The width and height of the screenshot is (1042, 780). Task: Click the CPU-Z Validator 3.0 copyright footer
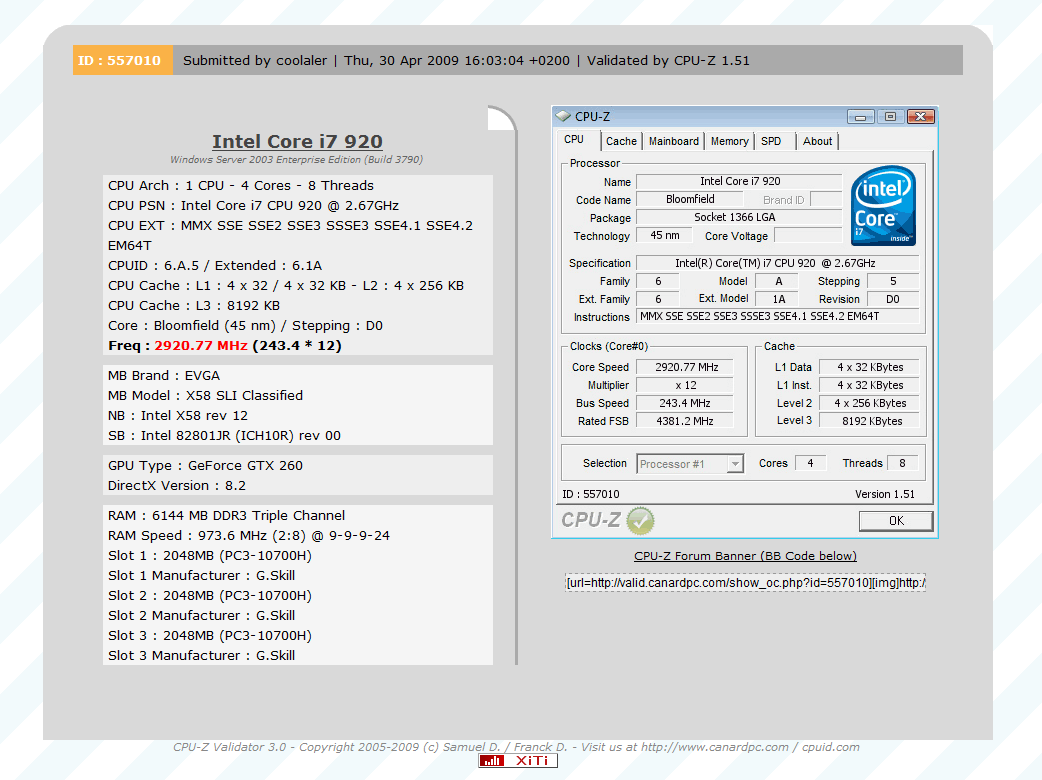pyautogui.click(x=516, y=747)
